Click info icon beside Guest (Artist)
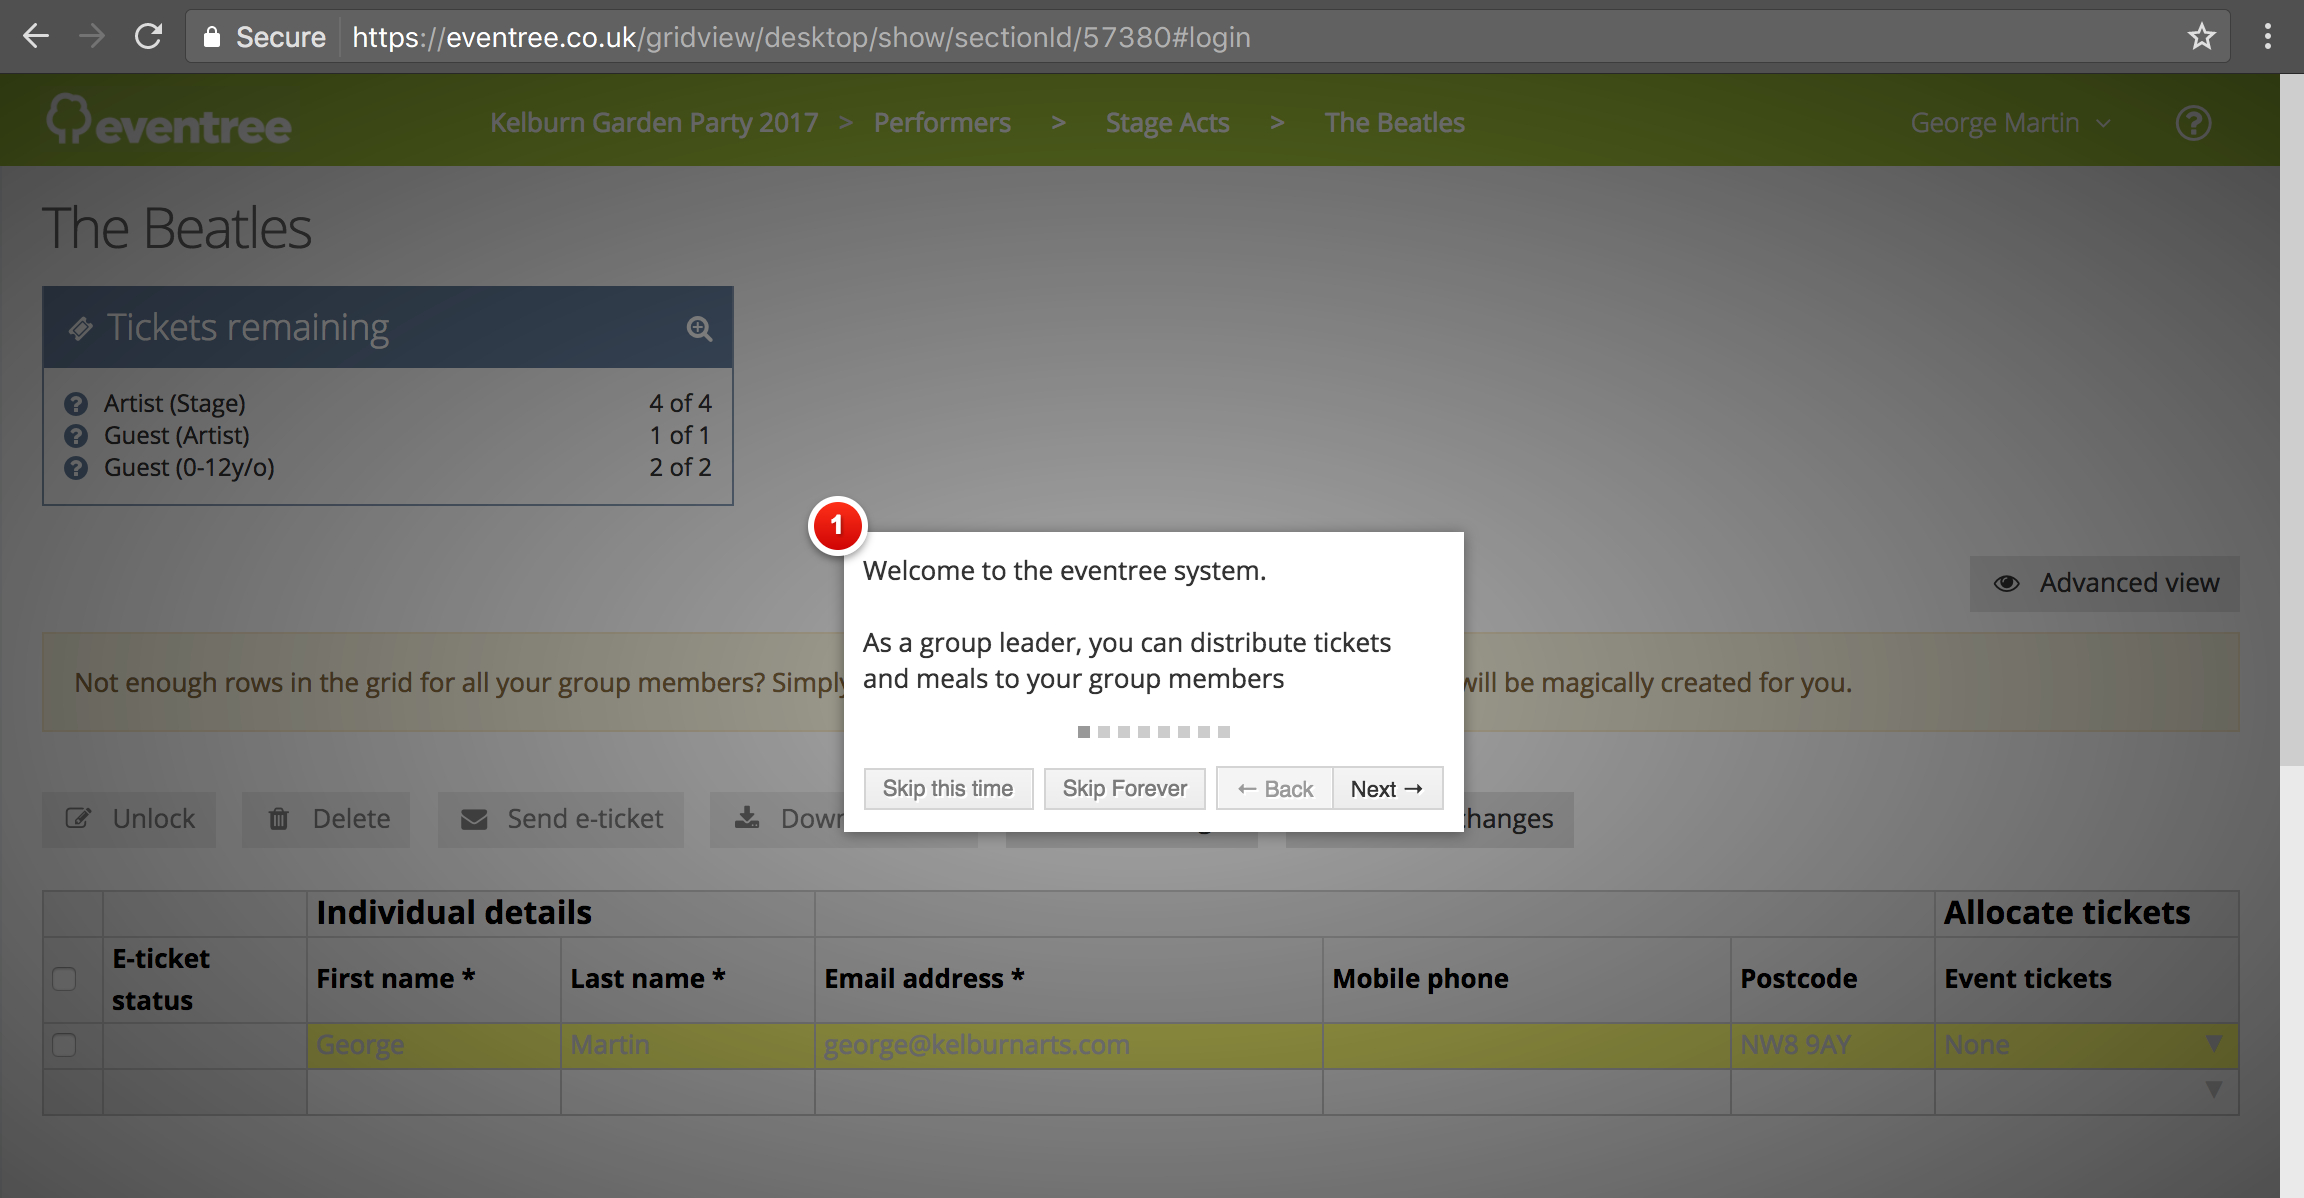Viewport: 2304px width, 1198px height. pyautogui.click(x=76, y=436)
